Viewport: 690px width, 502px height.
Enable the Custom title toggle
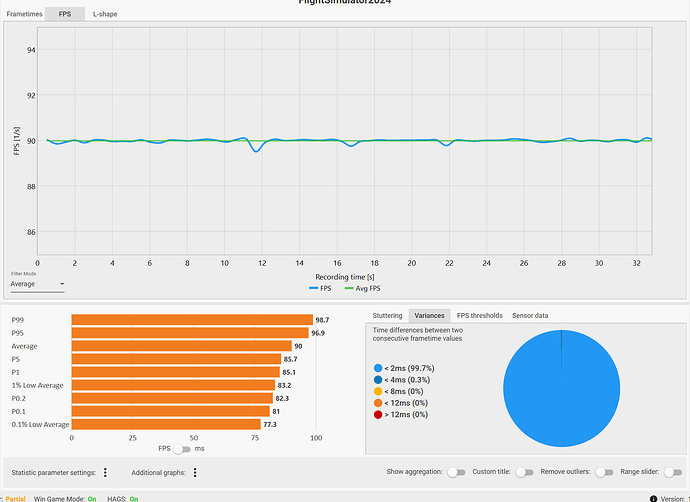point(524,472)
